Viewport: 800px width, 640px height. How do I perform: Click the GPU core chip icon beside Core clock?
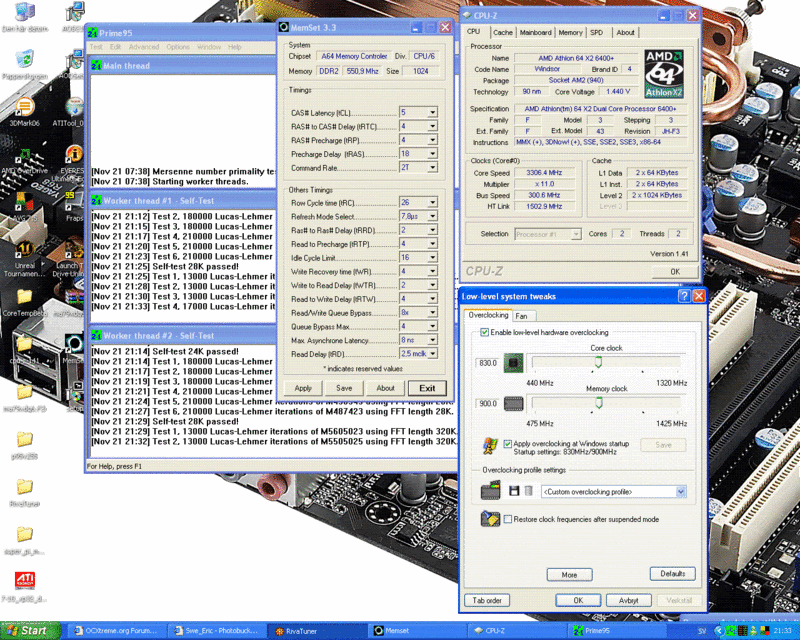(513, 363)
